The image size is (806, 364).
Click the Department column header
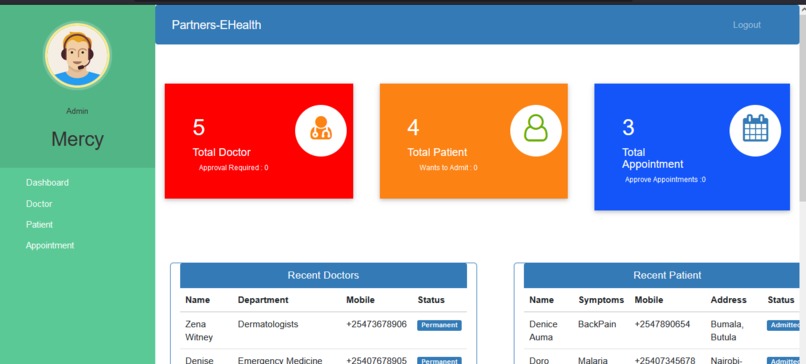pyautogui.click(x=263, y=300)
